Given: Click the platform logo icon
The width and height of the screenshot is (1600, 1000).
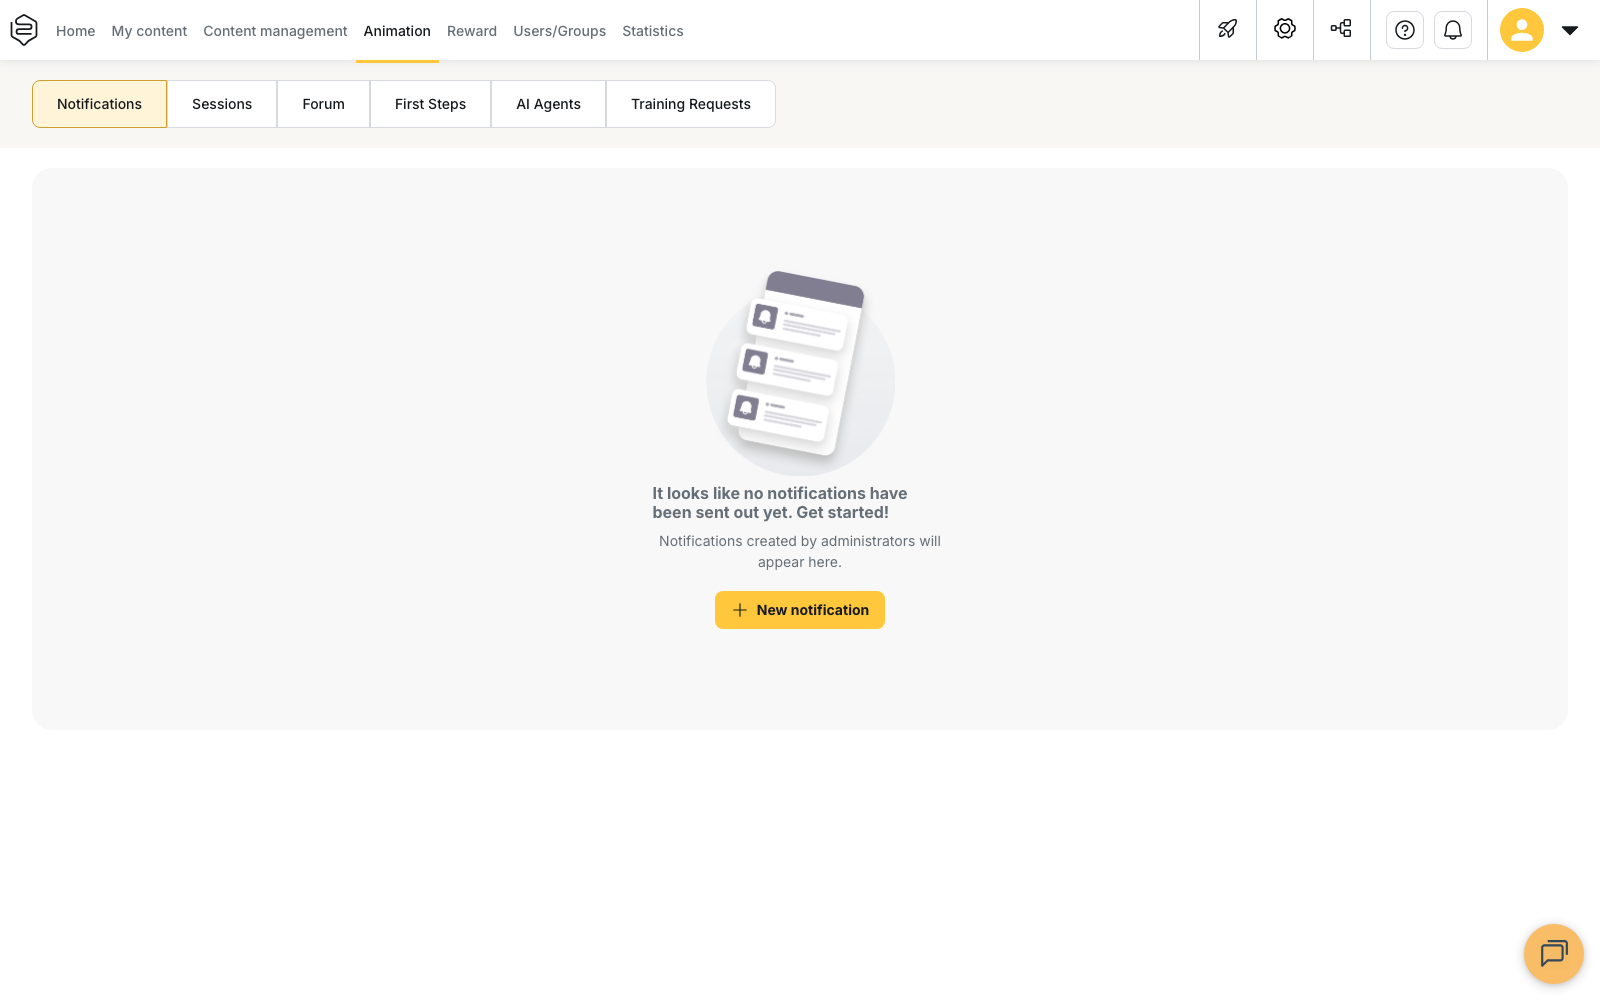Looking at the screenshot, I should pos(24,30).
